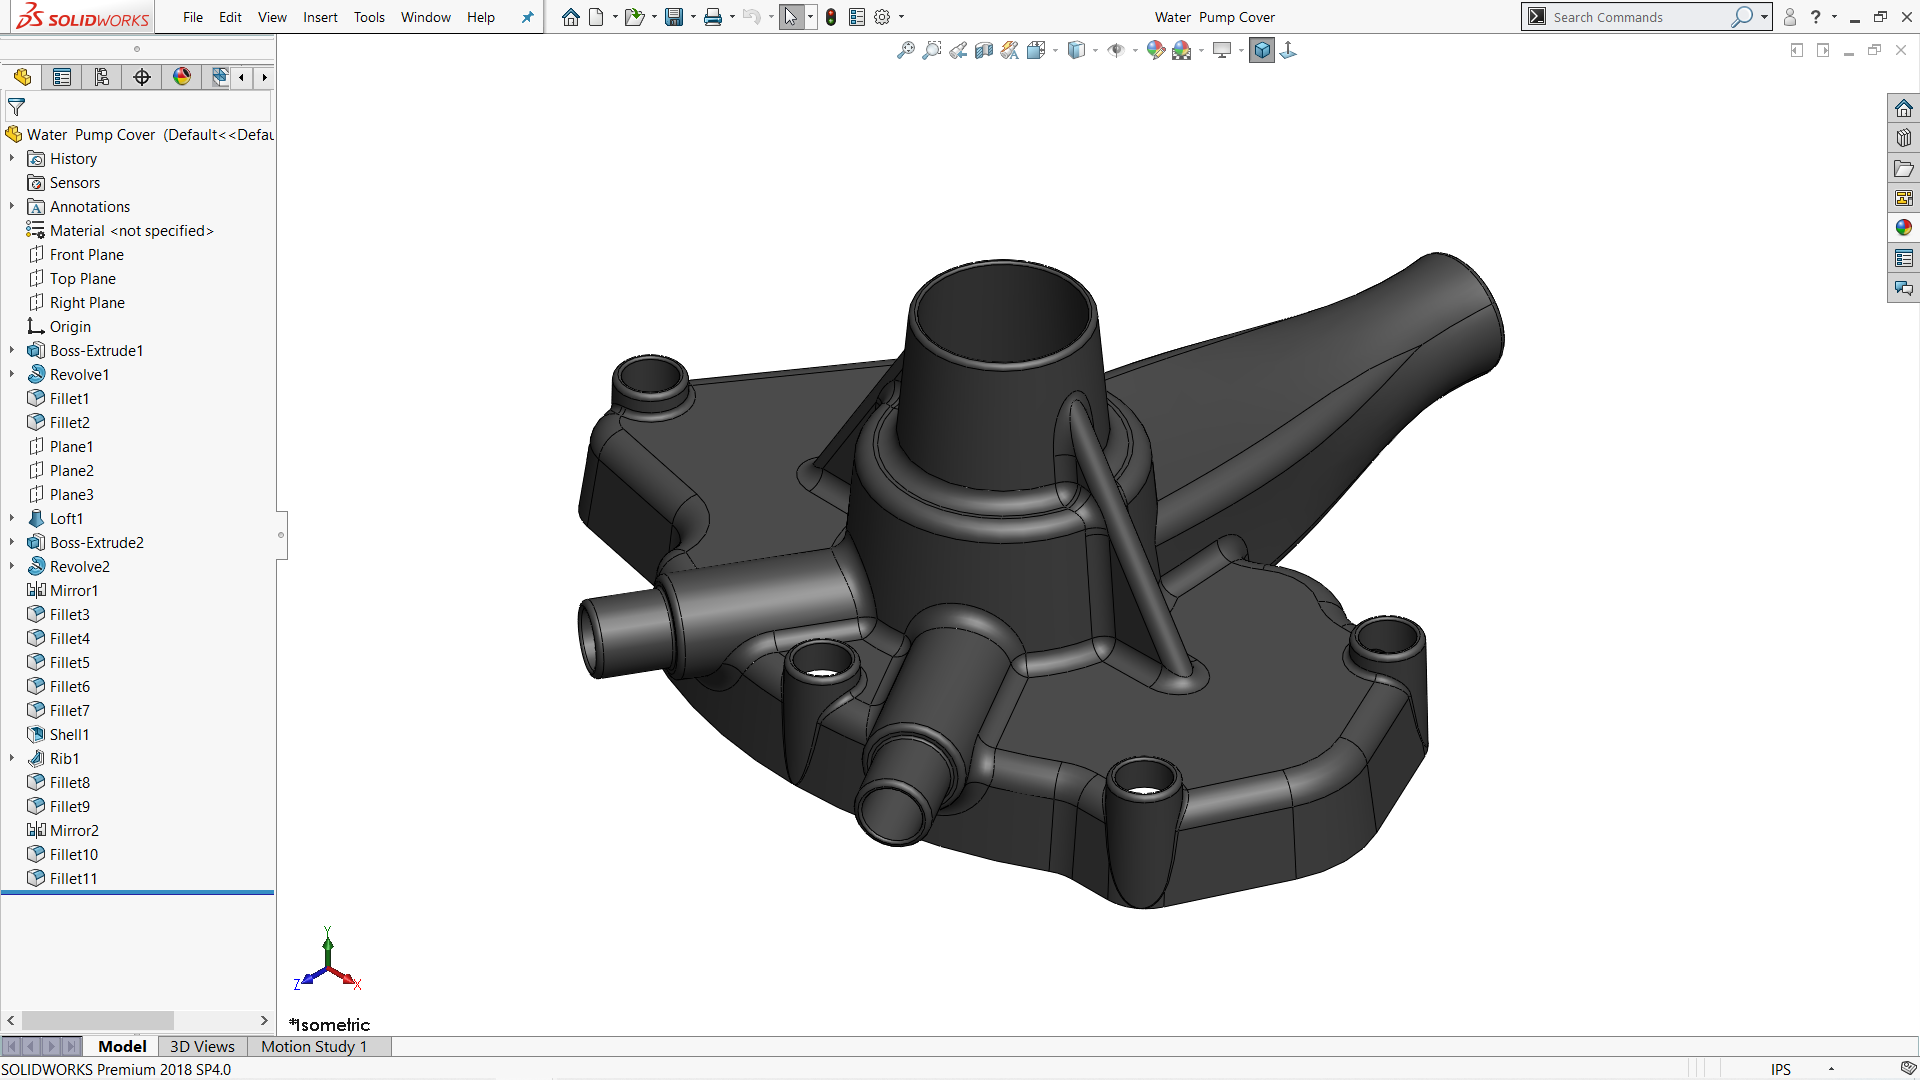Click the Edit Appearance icon
Image resolution: width=1920 pixels, height=1080 pixels.
pyautogui.click(x=1155, y=50)
